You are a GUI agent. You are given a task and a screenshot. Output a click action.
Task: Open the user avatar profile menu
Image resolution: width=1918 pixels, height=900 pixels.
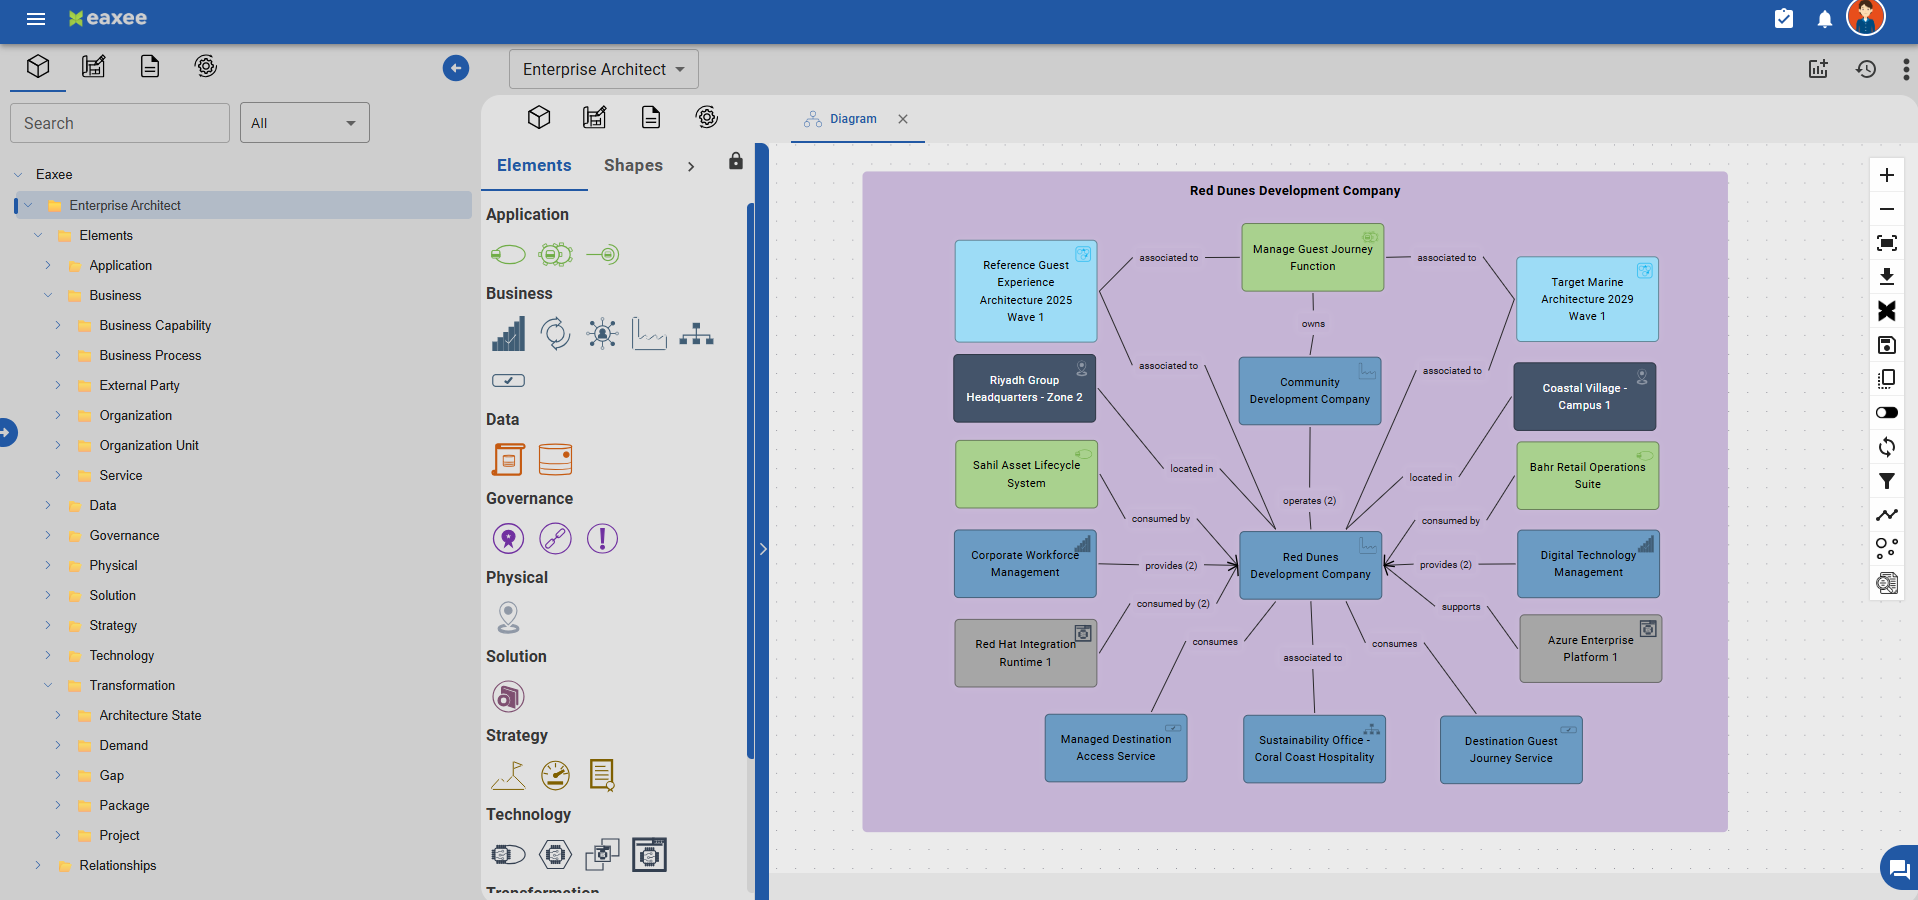click(x=1866, y=17)
